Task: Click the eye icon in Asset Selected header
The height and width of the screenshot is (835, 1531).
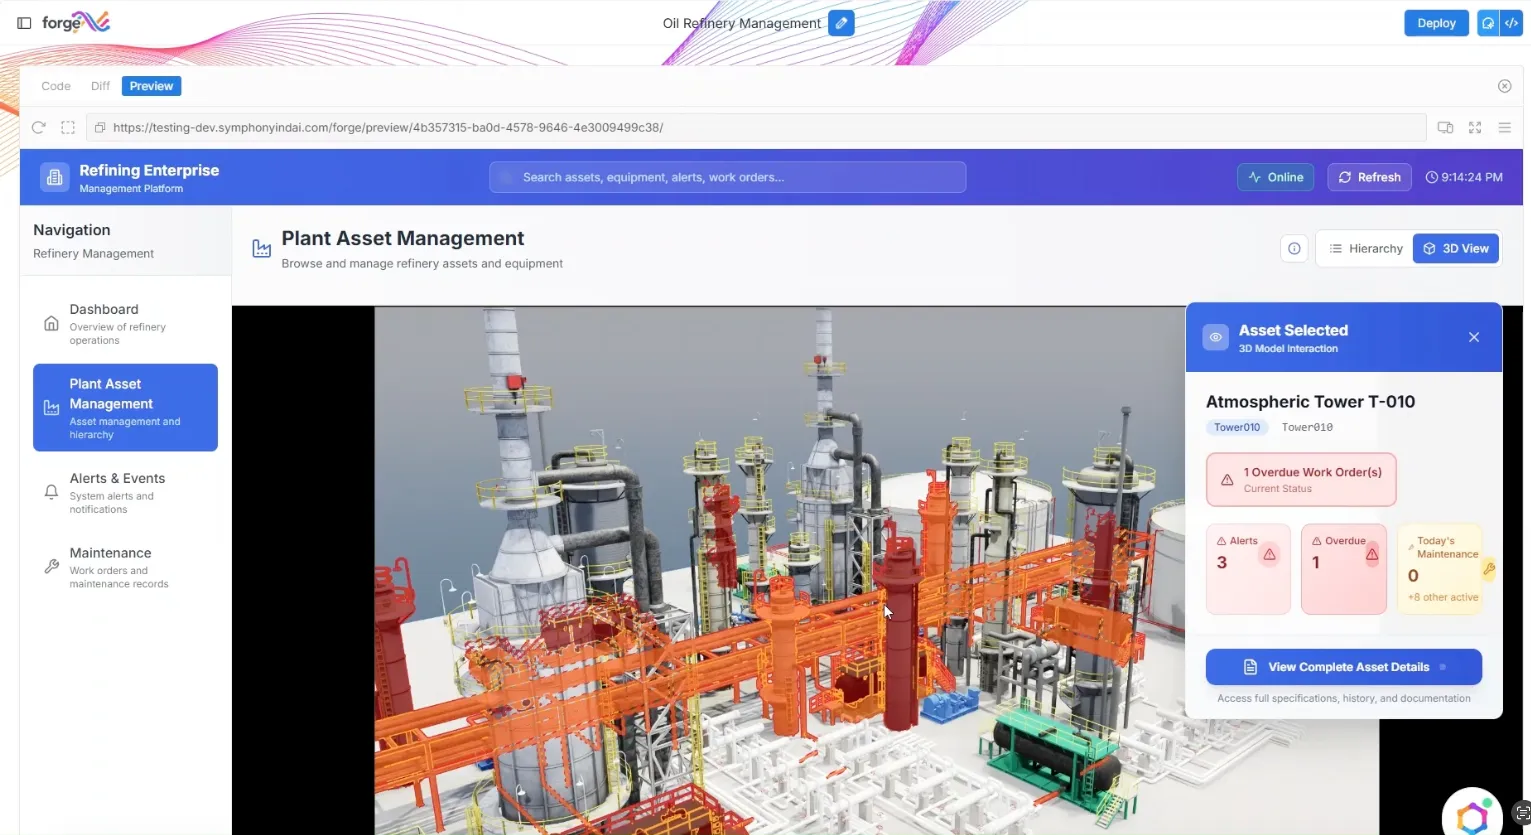Action: (x=1215, y=337)
